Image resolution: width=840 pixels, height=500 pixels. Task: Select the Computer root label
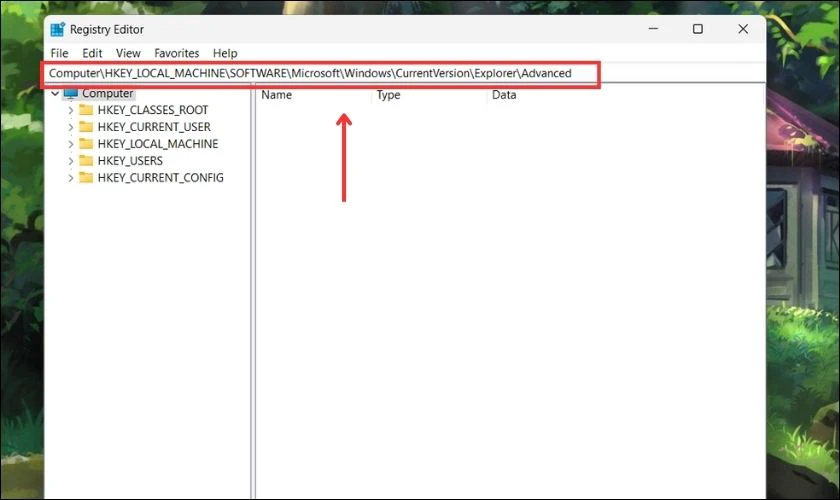point(107,93)
